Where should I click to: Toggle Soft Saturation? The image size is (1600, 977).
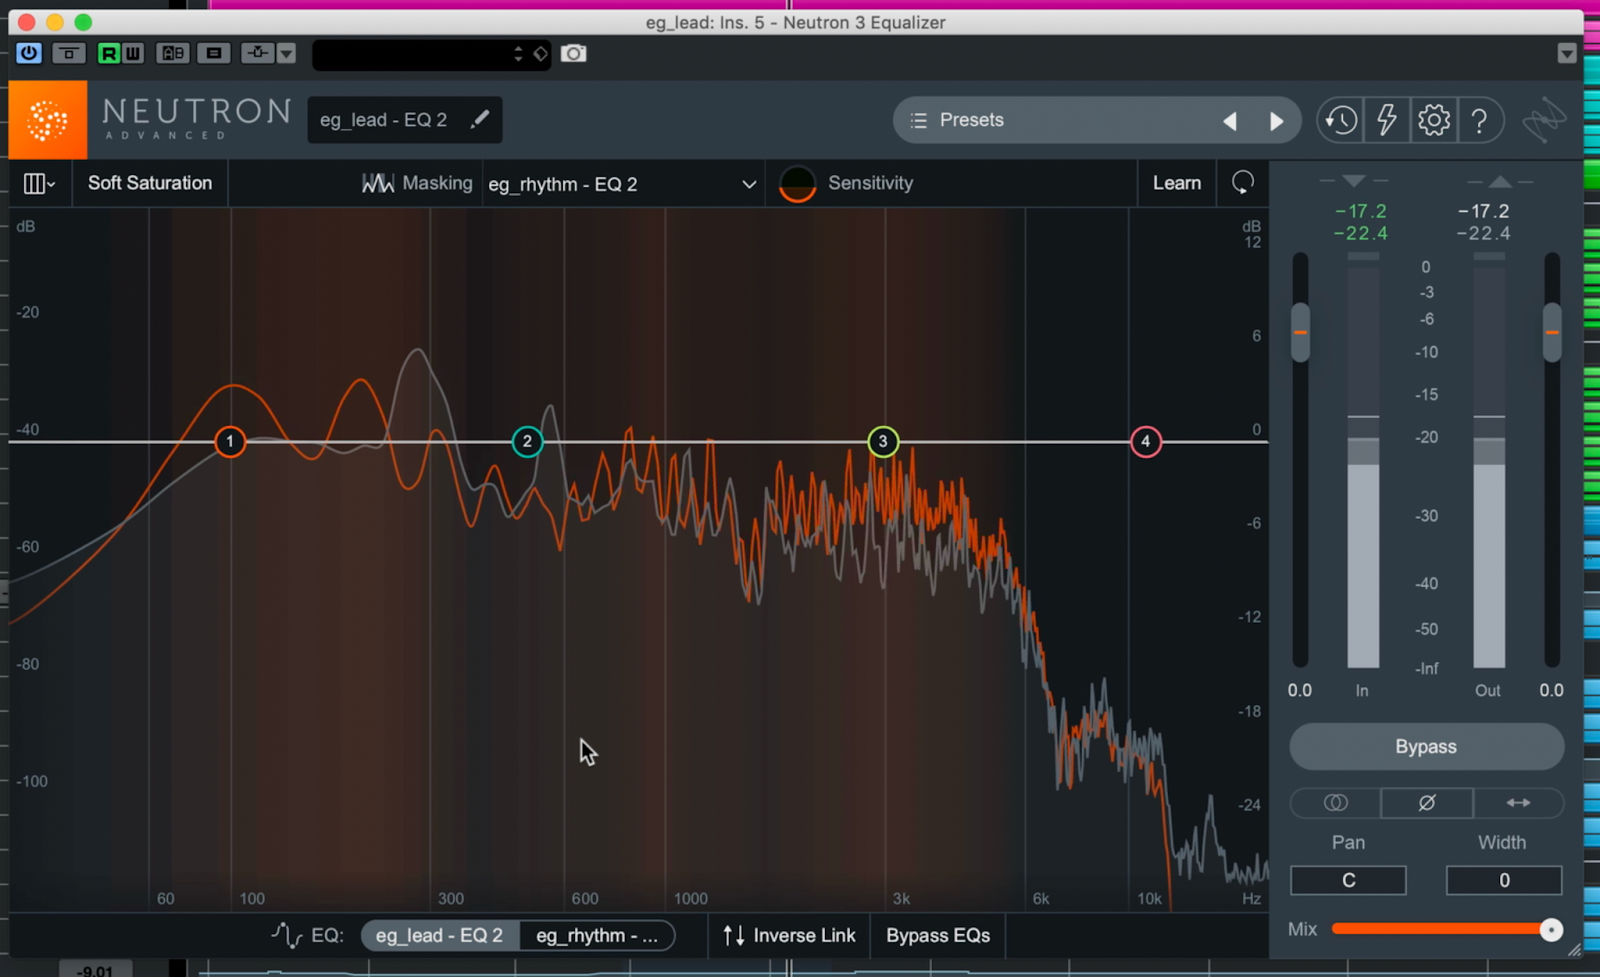150,183
